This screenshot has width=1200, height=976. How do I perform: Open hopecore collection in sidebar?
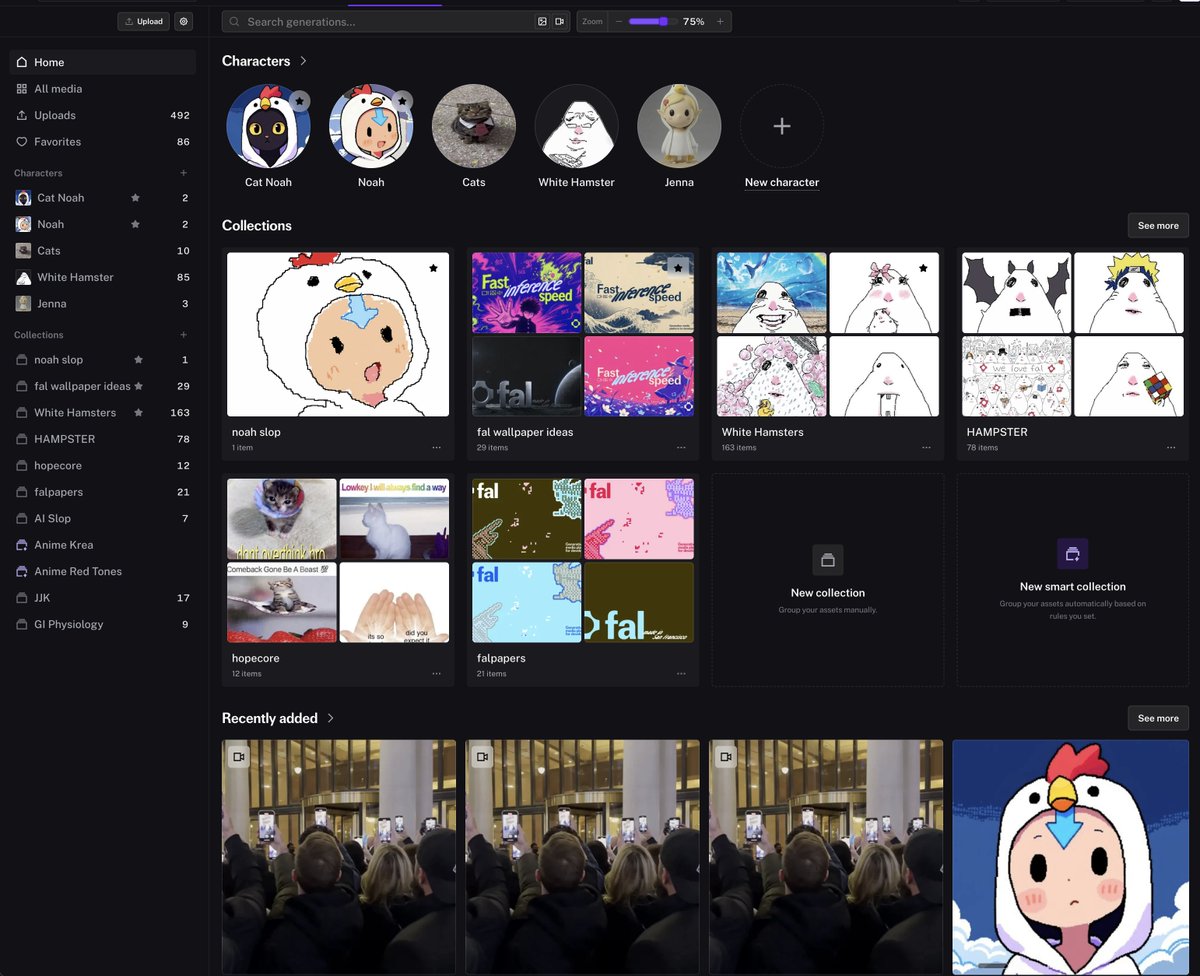102,465
